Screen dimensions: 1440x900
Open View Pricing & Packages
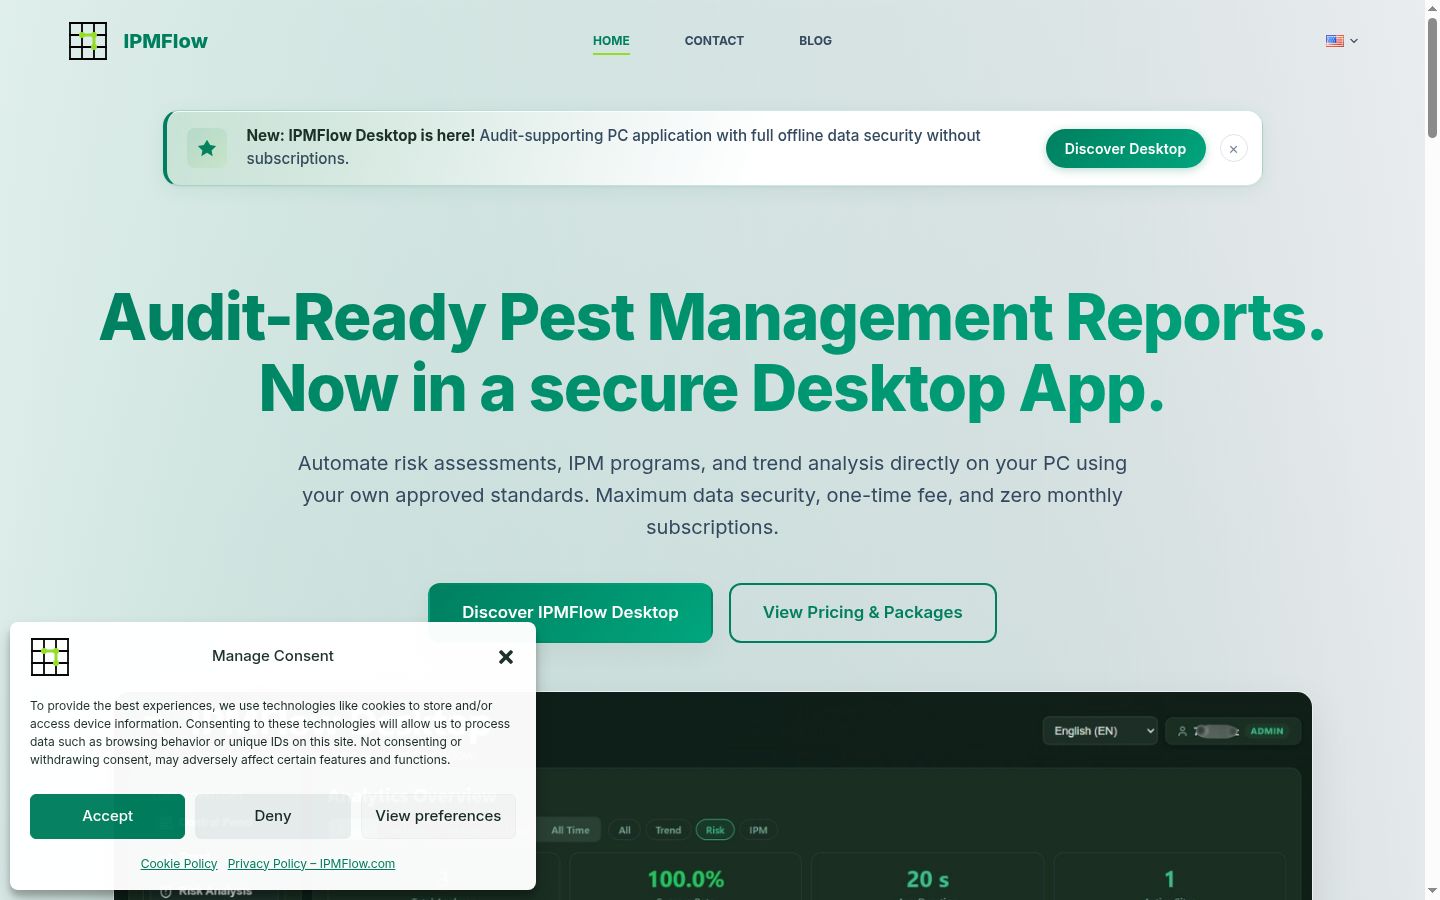[x=862, y=612]
